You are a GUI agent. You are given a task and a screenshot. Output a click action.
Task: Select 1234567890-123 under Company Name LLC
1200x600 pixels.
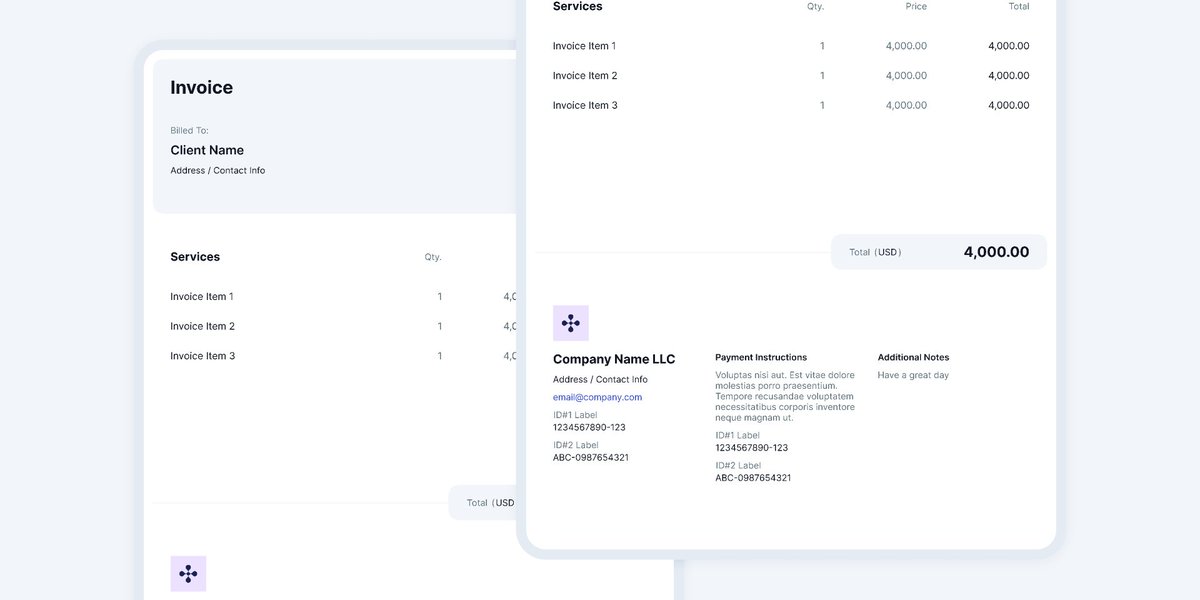[589, 427]
